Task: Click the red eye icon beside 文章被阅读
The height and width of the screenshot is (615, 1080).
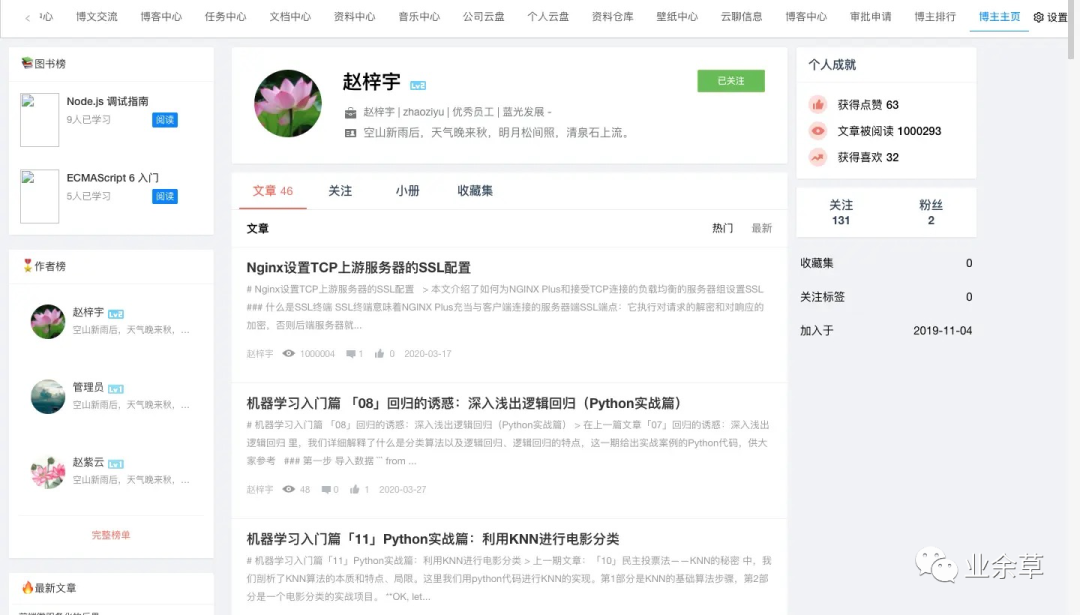Action: [x=818, y=131]
